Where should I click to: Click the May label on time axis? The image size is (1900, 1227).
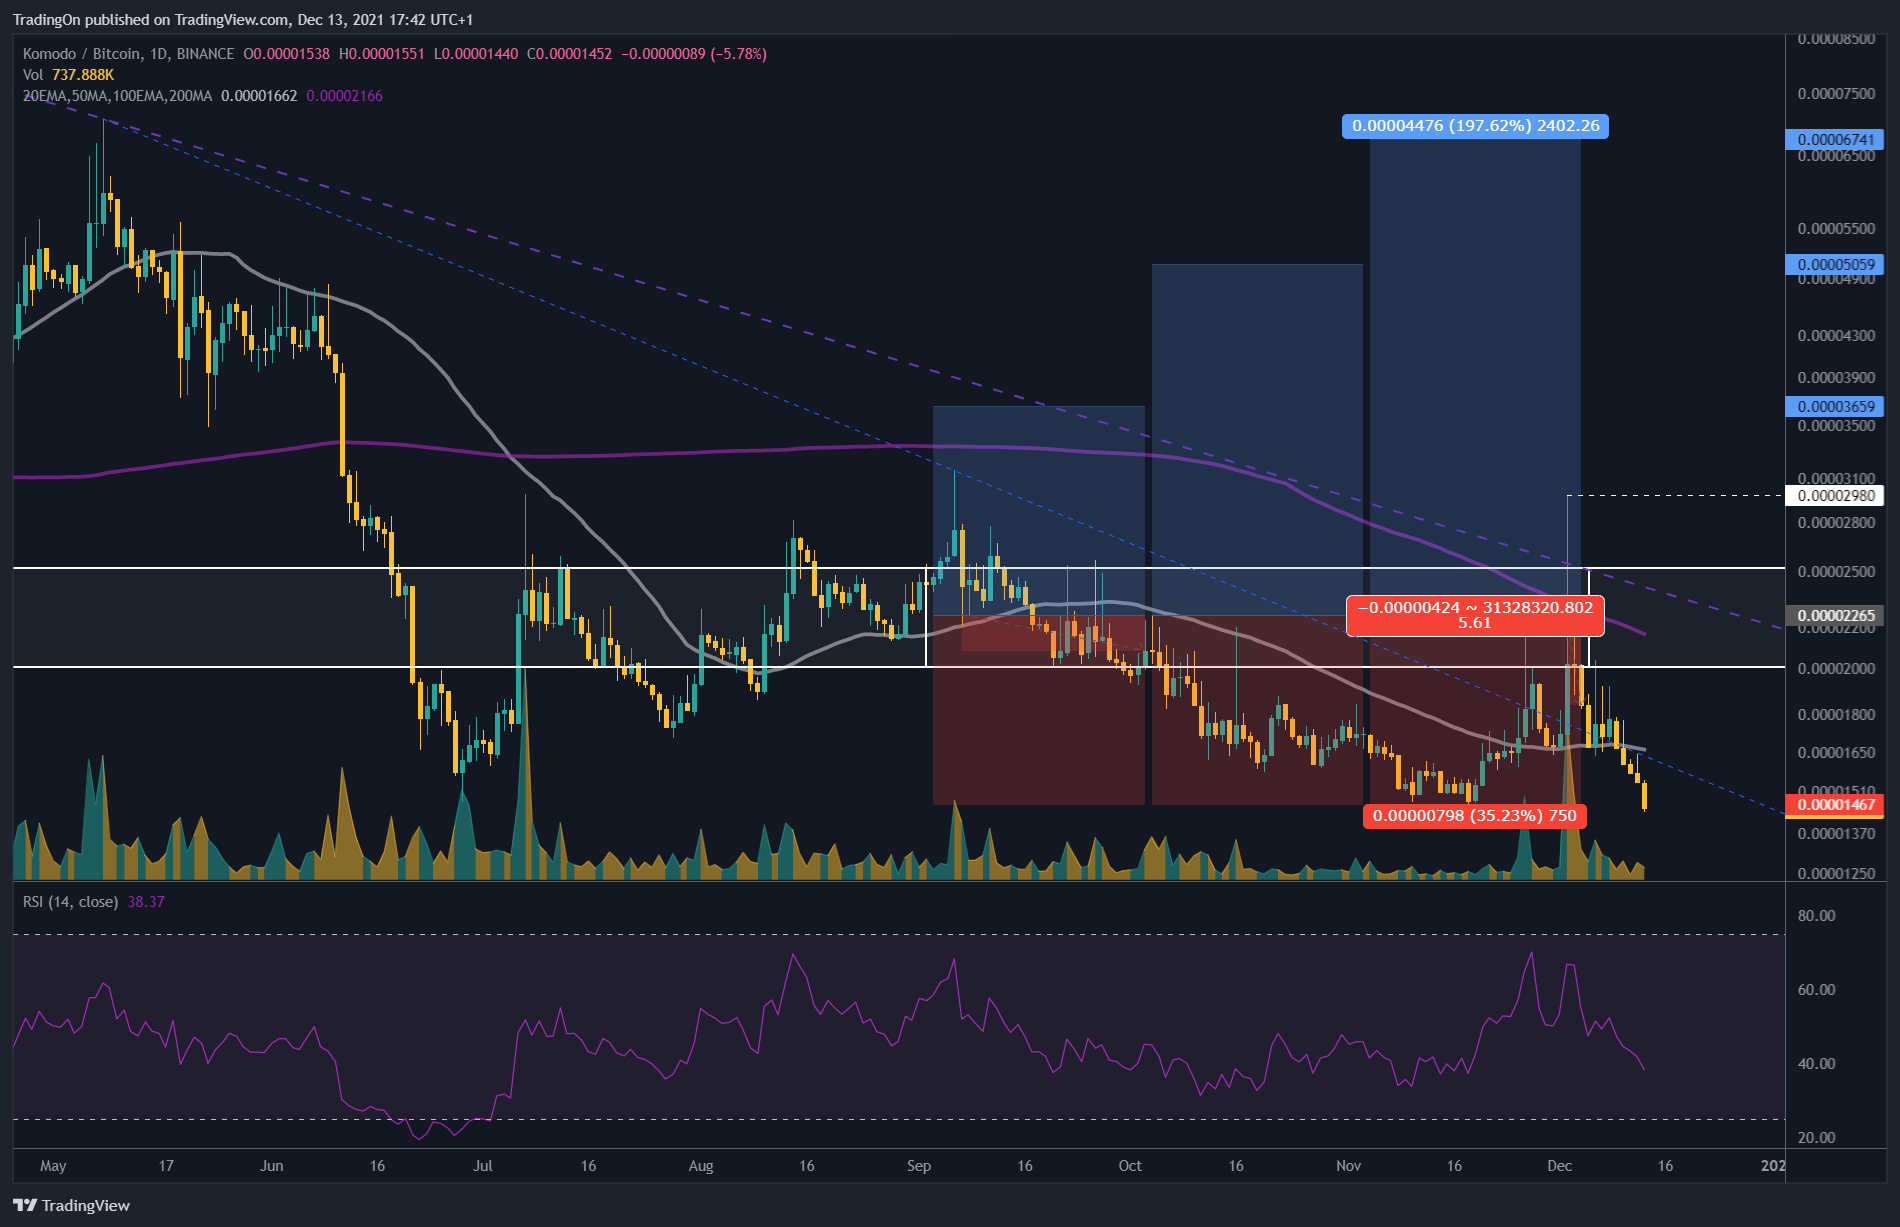53,1166
